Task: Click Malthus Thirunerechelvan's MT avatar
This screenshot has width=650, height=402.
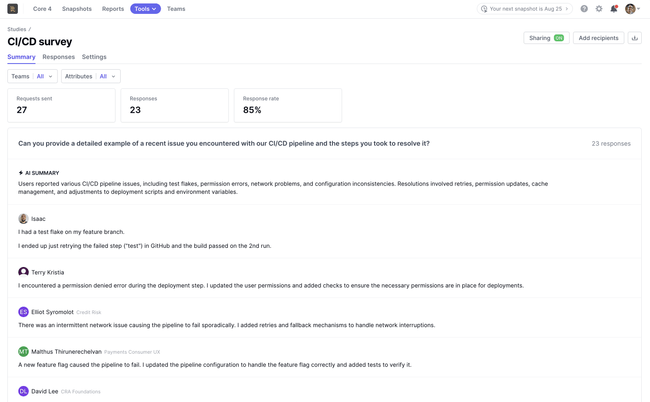Action: point(23,352)
